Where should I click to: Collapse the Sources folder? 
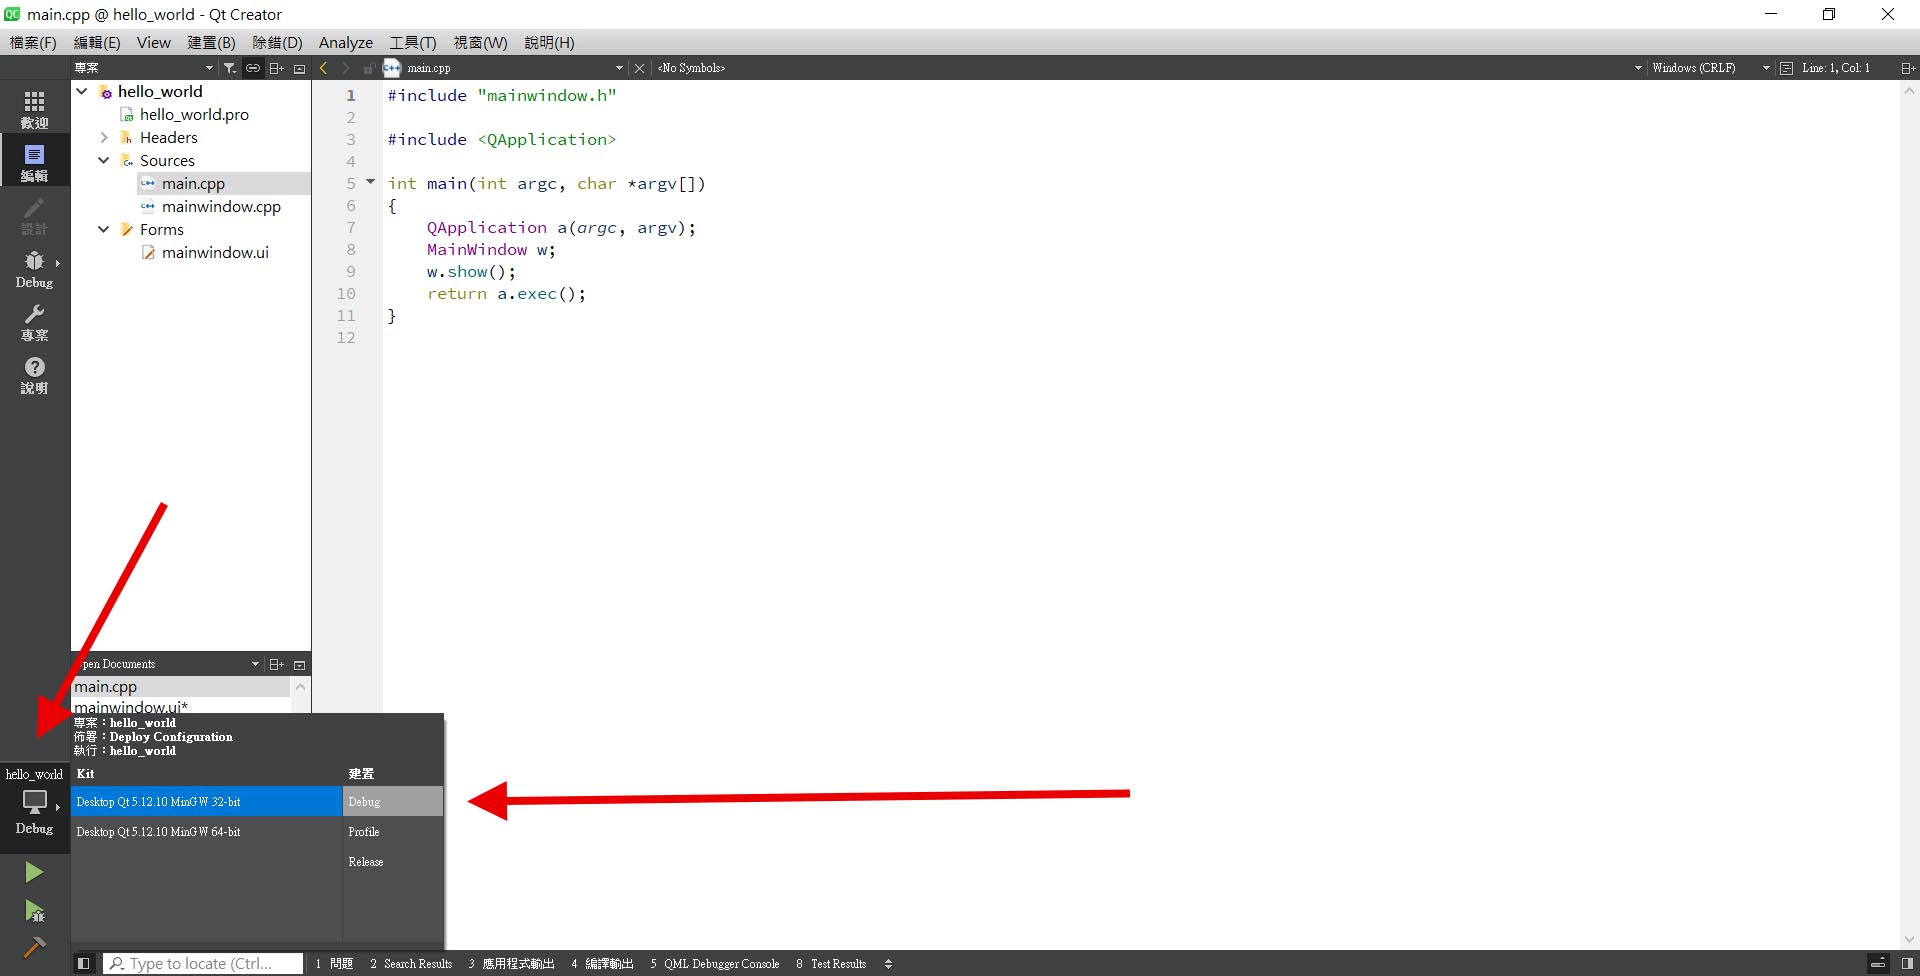point(104,160)
